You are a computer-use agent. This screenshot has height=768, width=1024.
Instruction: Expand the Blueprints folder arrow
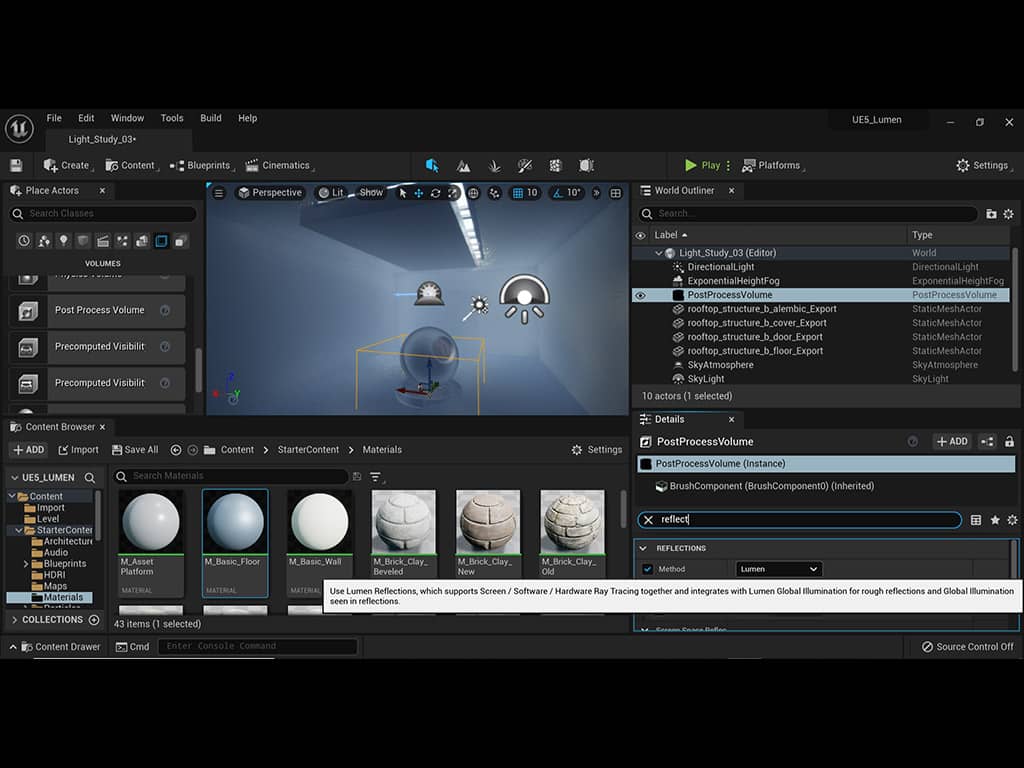(25, 564)
